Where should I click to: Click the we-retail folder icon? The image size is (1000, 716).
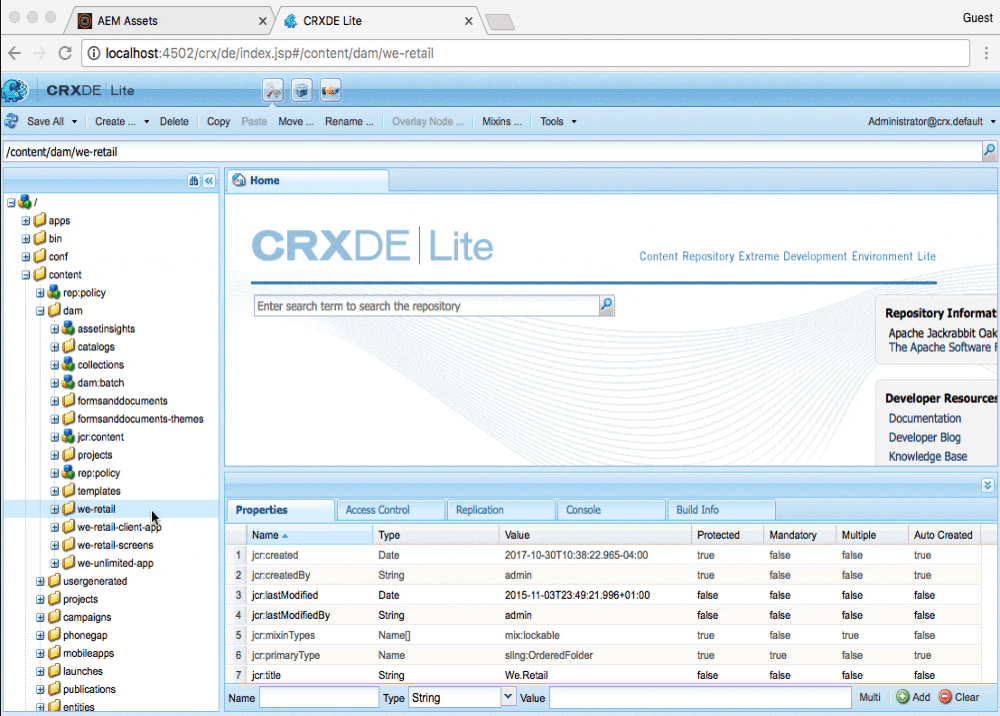tap(68, 509)
